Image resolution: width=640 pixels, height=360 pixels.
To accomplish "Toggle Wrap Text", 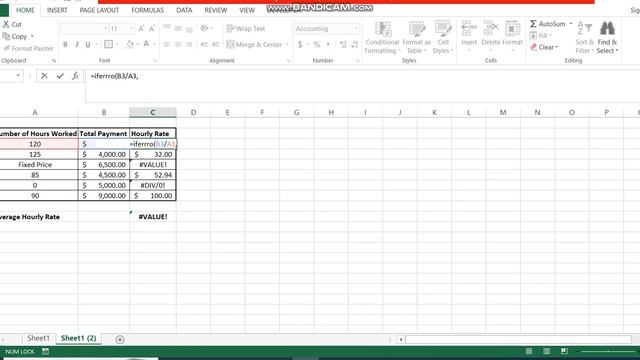I will click(x=246, y=29).
